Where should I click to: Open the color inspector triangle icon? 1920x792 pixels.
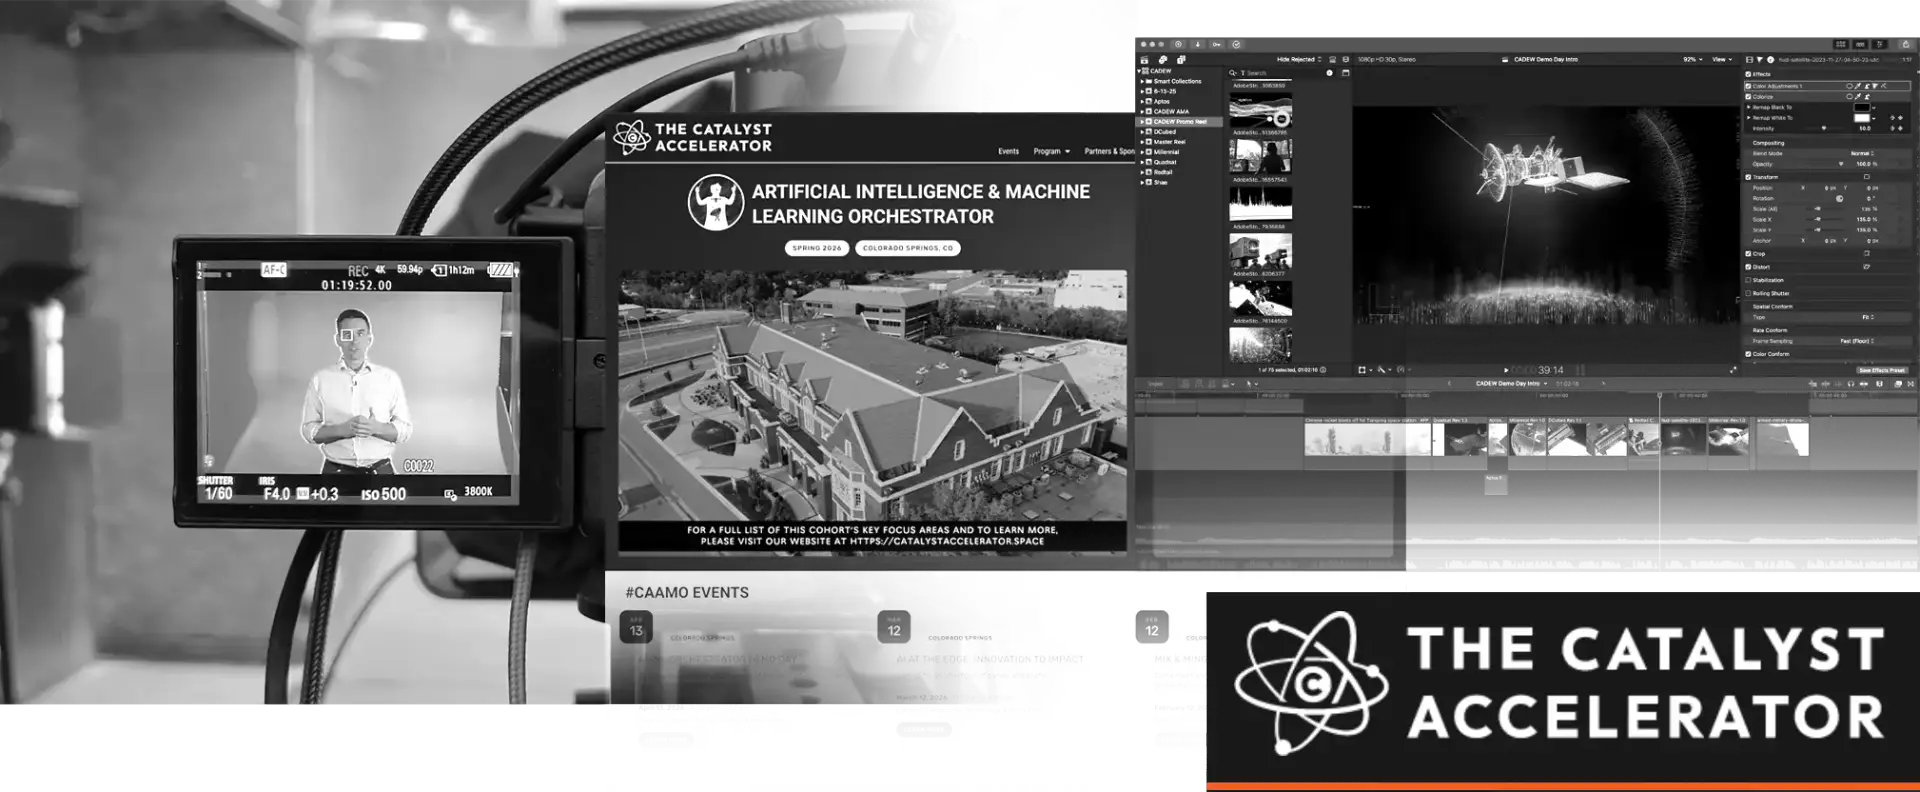pos(1759,60)
